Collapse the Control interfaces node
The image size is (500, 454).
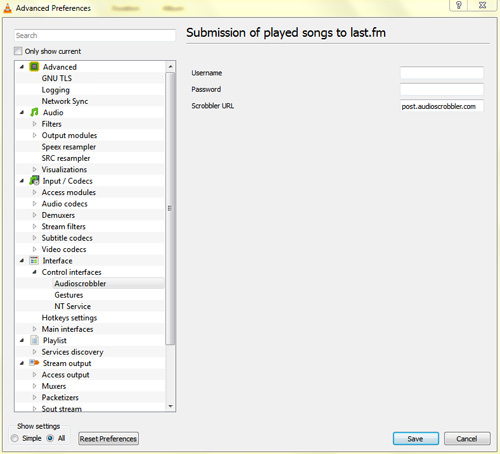[35, 272]
